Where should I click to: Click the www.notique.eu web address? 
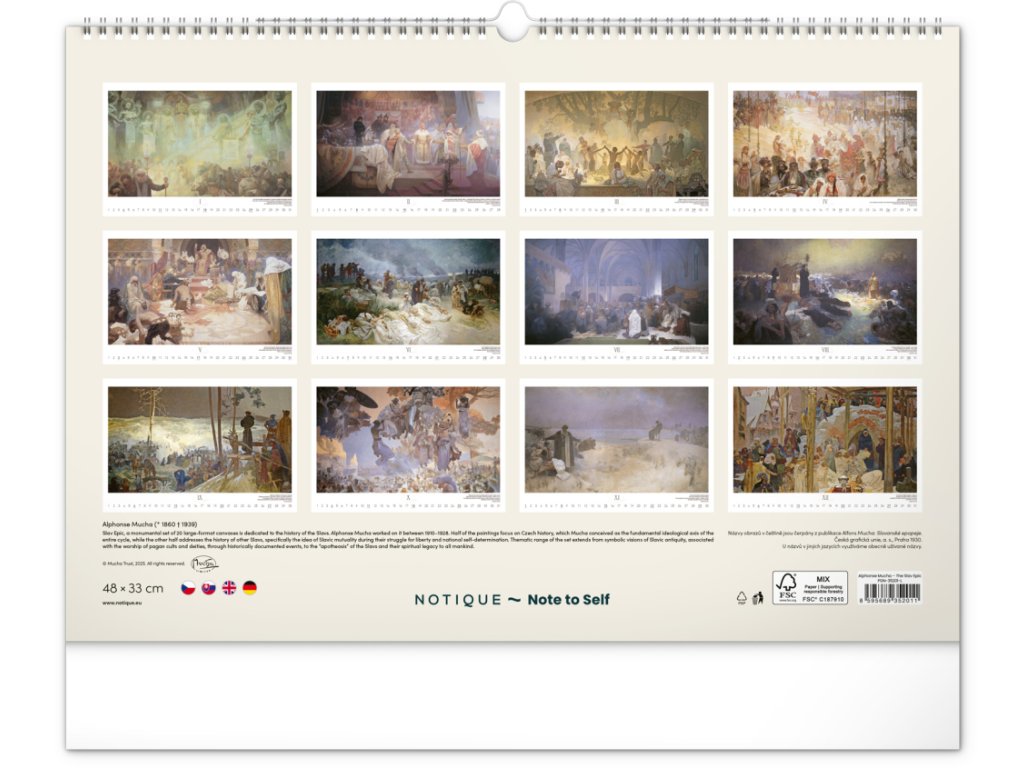(x=121, y=603)
